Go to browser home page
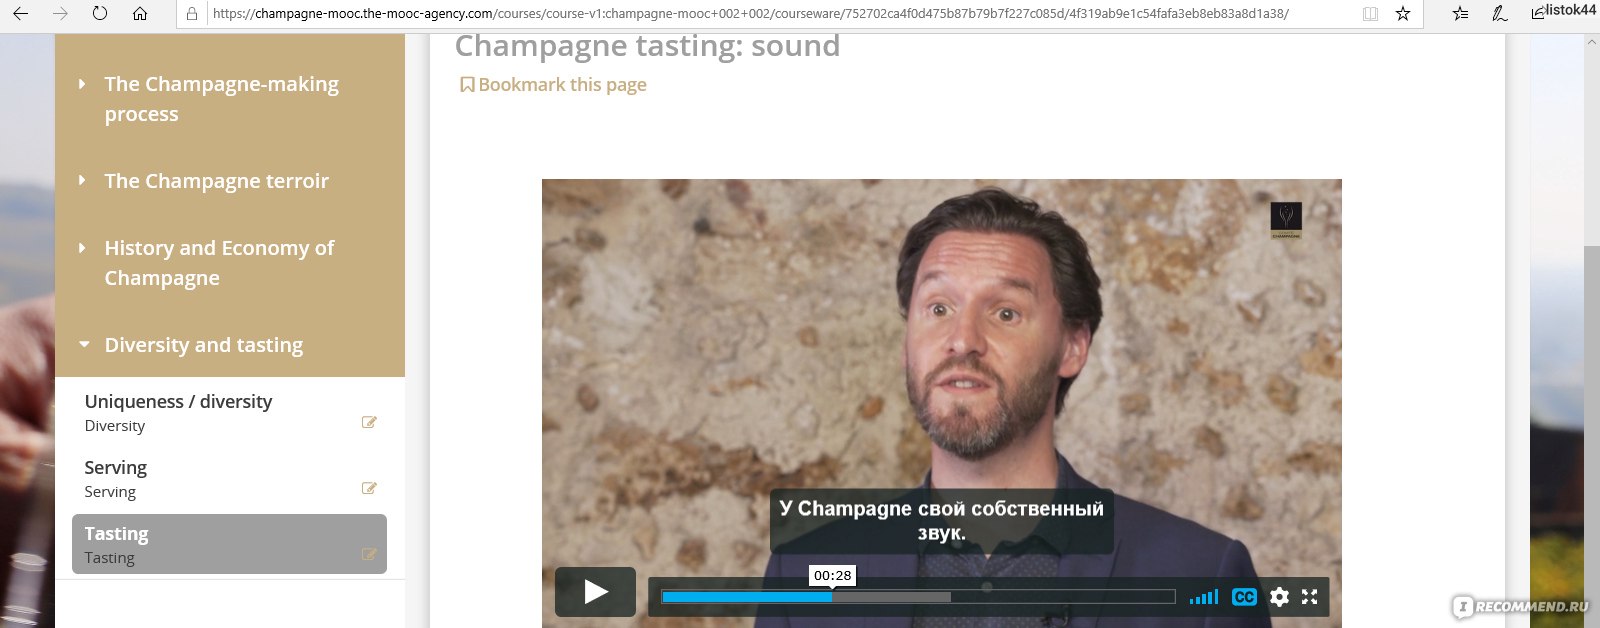This screenshot has width=1600, height=628. (x=140, y=14)
